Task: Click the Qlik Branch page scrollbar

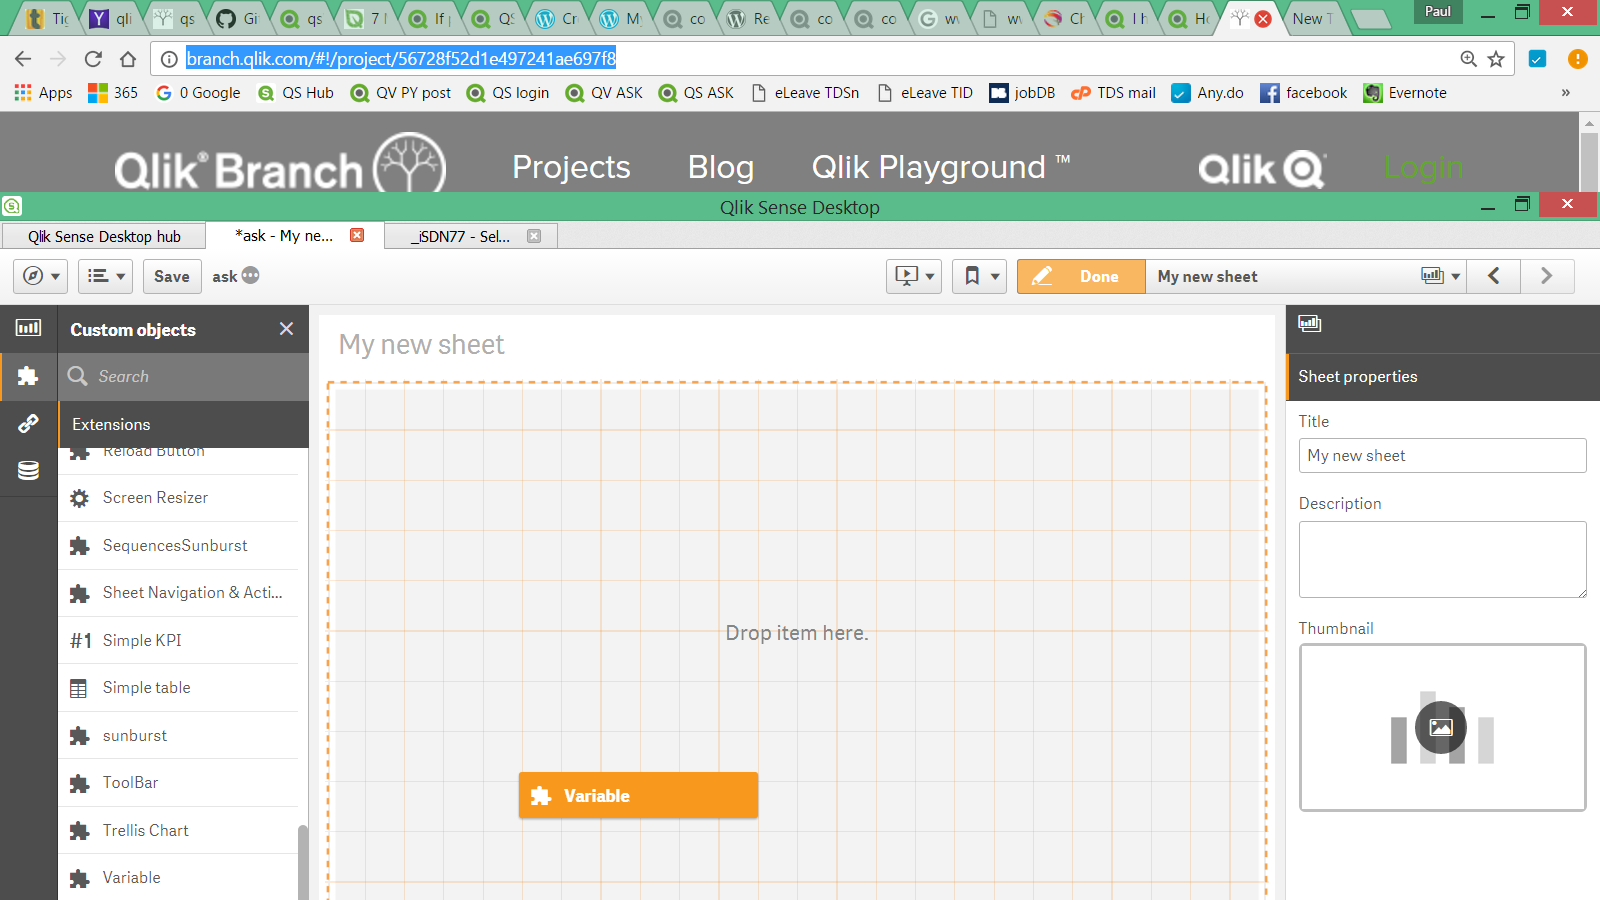Action: [1589, 160]
